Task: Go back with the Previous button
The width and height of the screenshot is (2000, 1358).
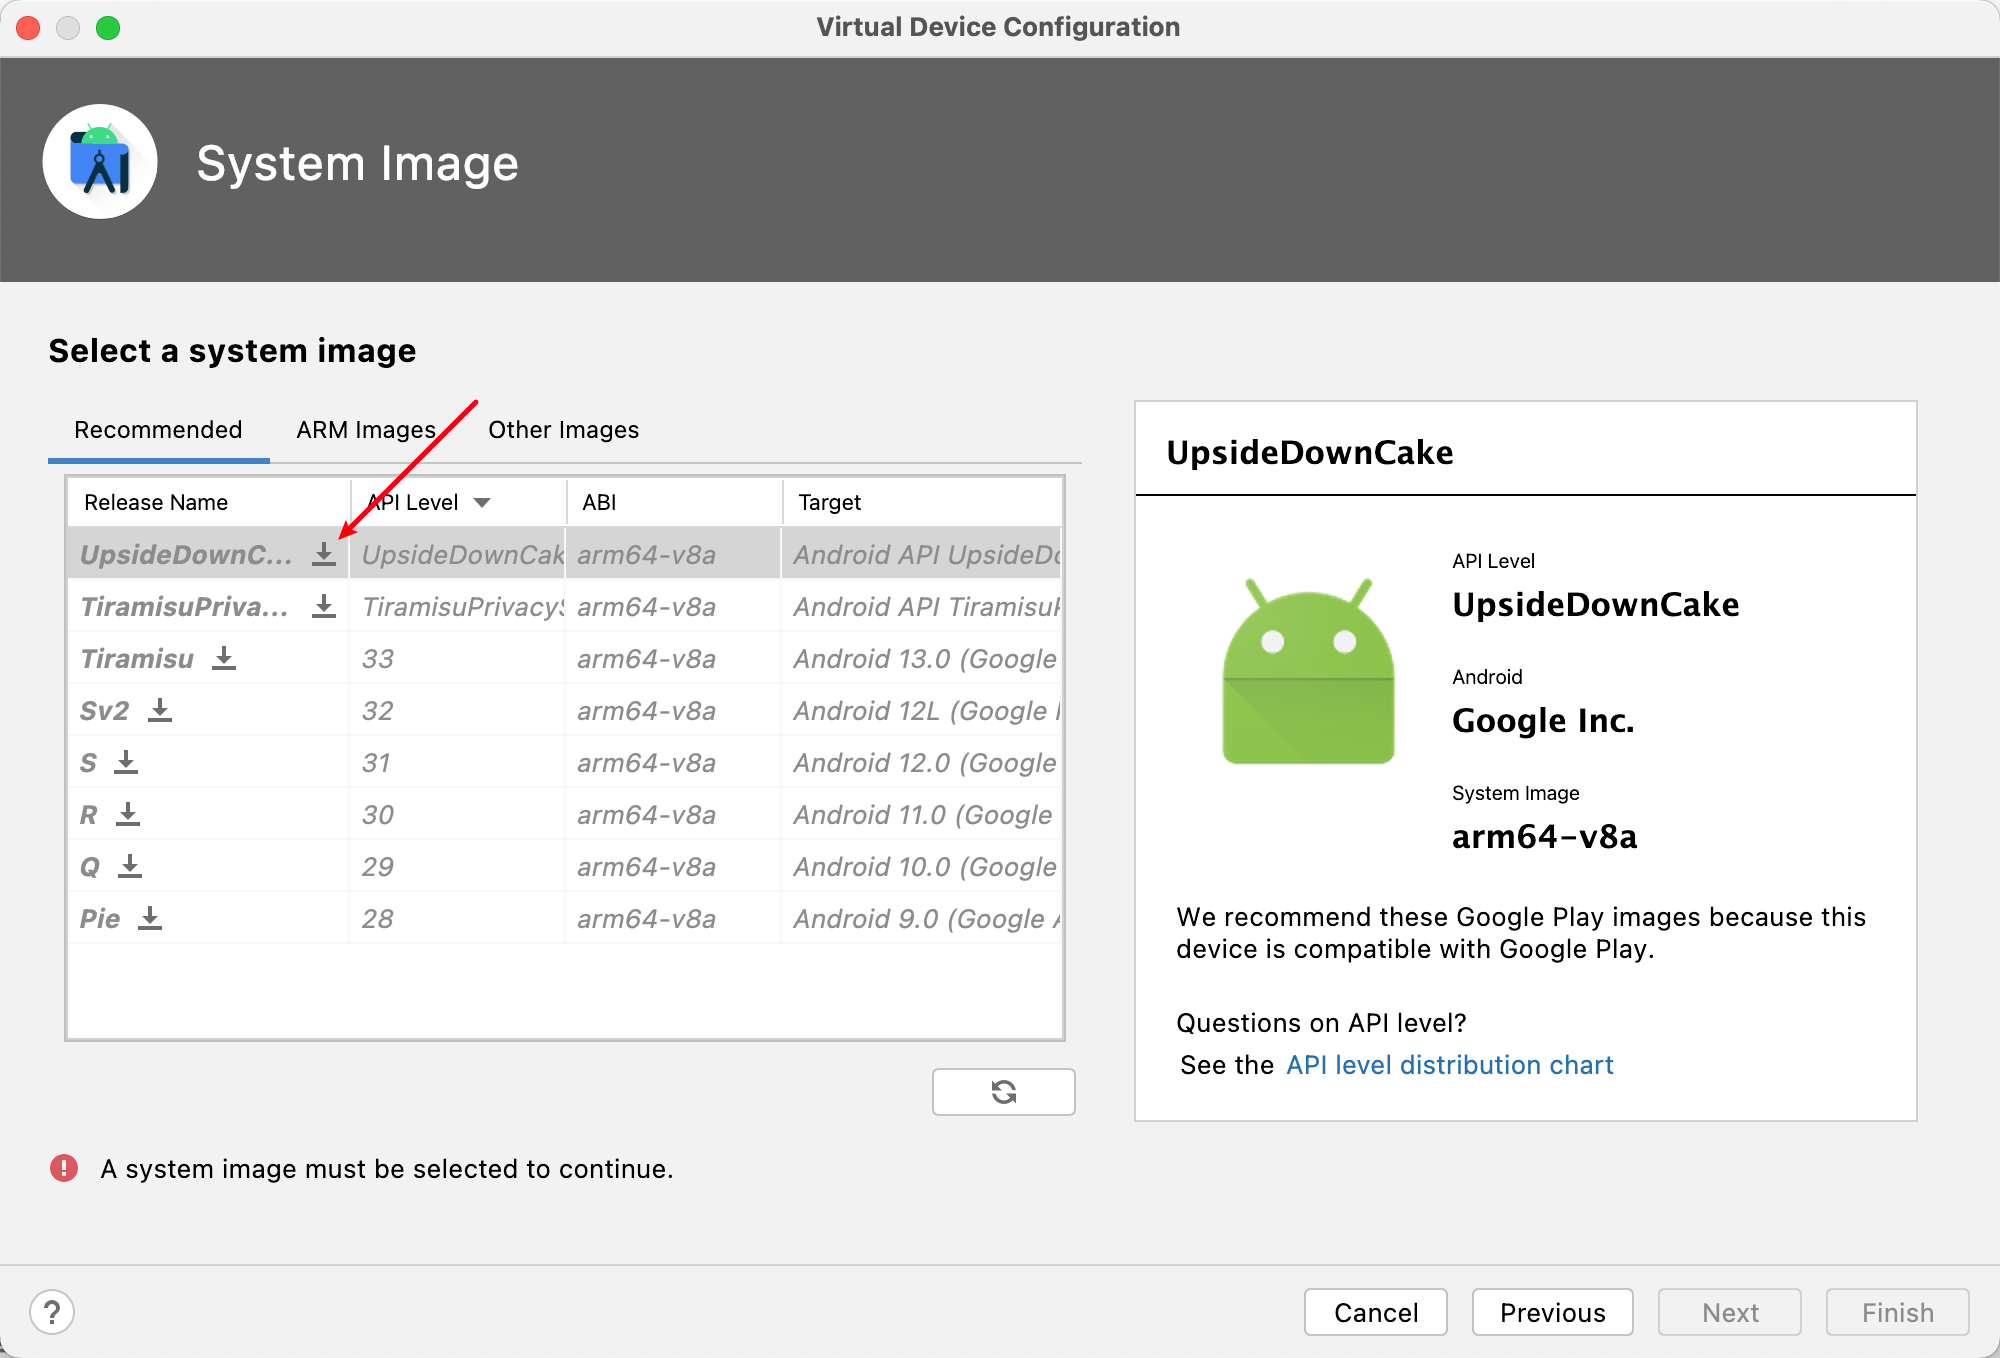Action: click(1552, 1312)
